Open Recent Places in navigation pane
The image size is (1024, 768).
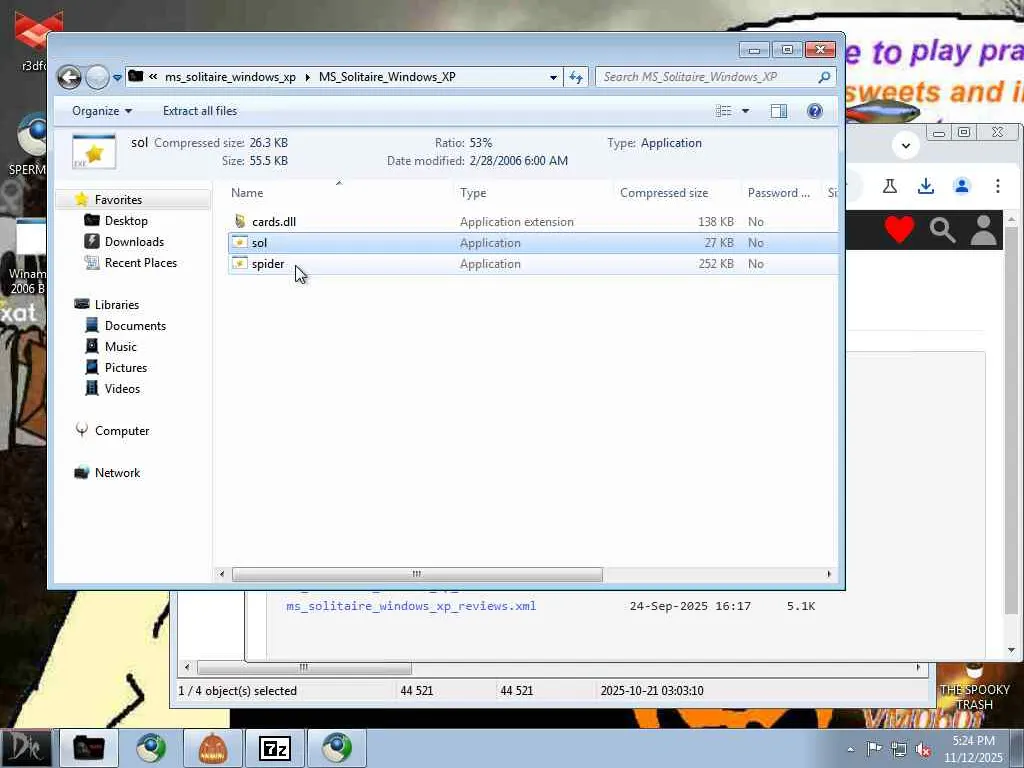140,263
